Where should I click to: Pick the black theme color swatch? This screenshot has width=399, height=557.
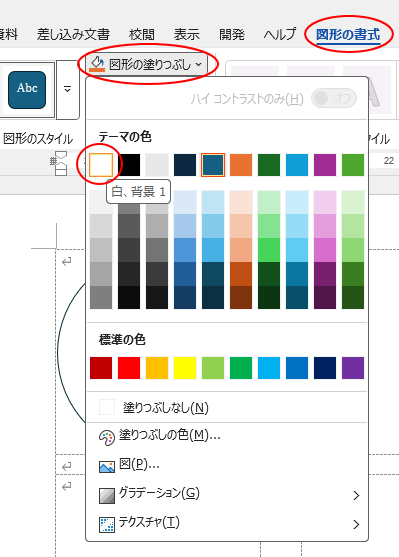[129, 165]
